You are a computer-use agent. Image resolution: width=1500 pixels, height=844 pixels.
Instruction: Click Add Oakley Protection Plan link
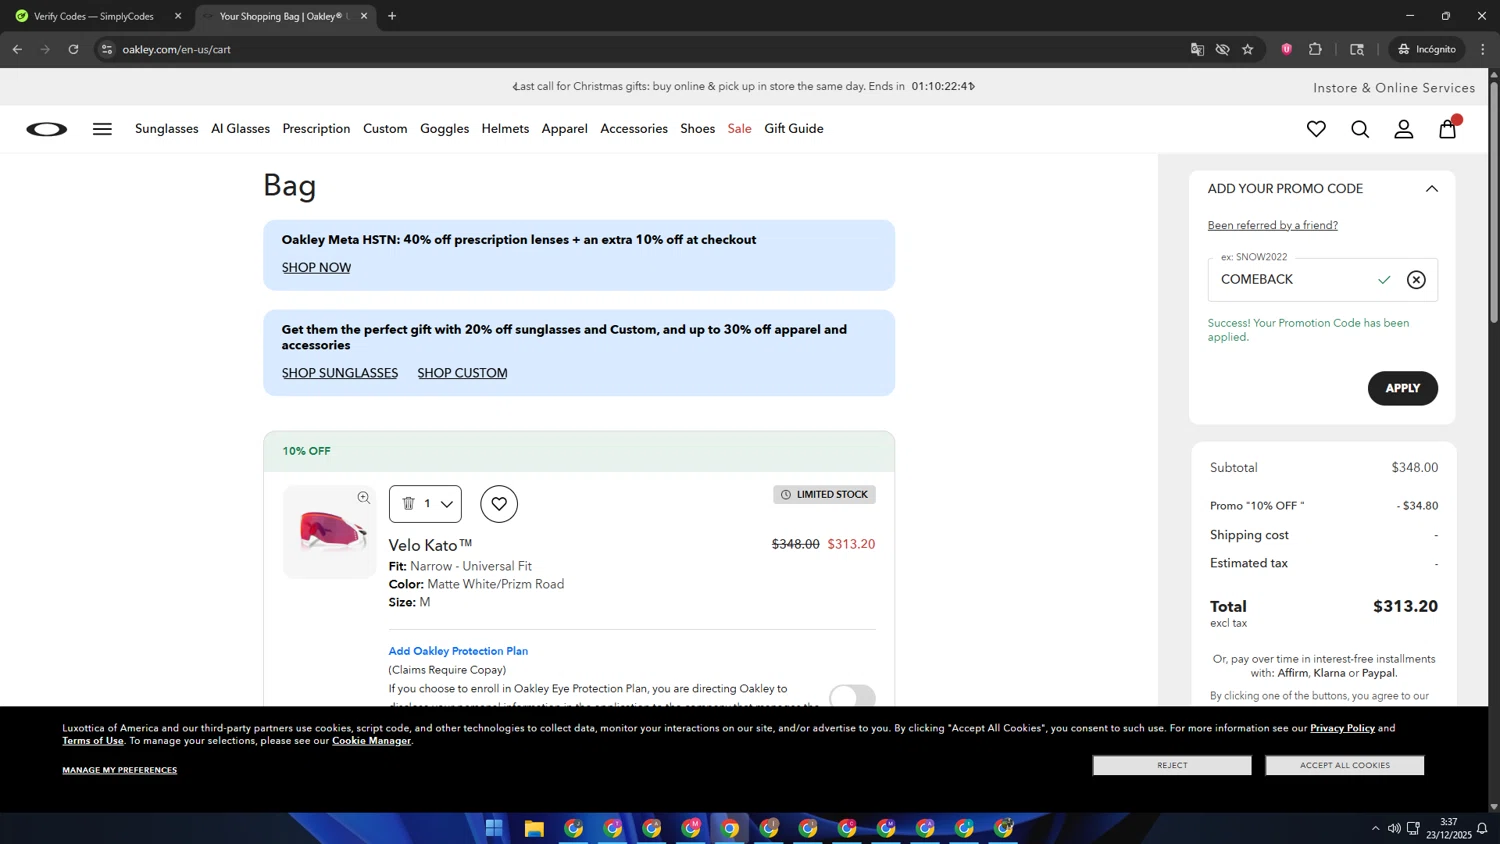[458, 651]
